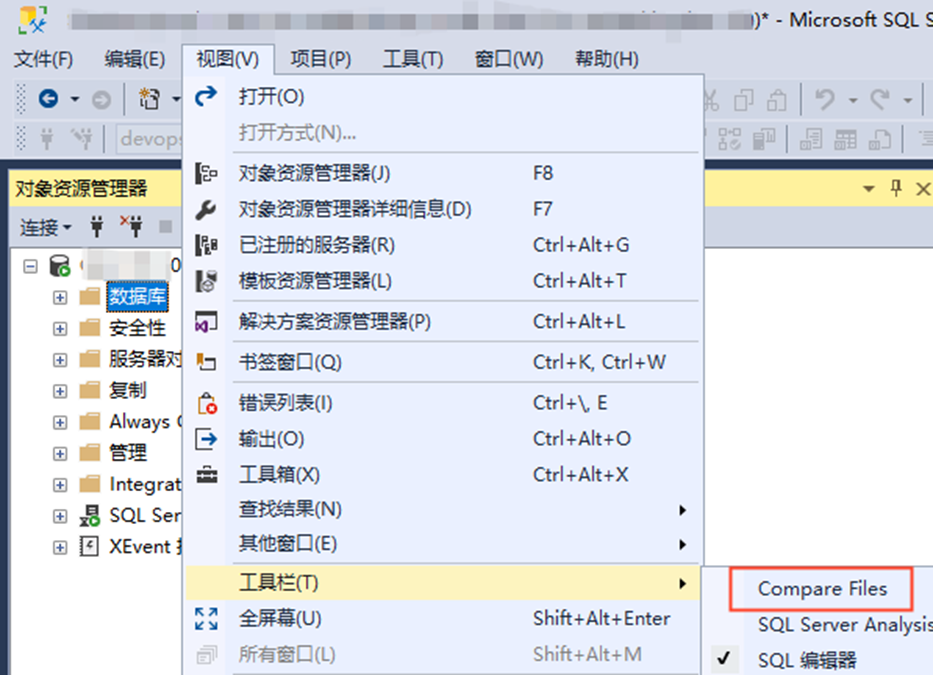The height and width of the screenshot is (675, 933).
Task: Uncheck the SQL 编辑器 toolbar
Action: pos(807,660)
